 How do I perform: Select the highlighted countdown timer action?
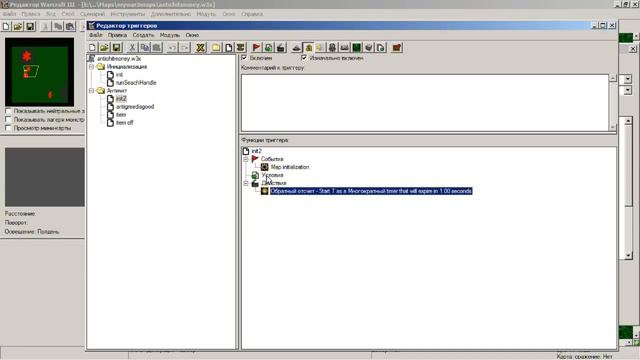coord(371,191)
